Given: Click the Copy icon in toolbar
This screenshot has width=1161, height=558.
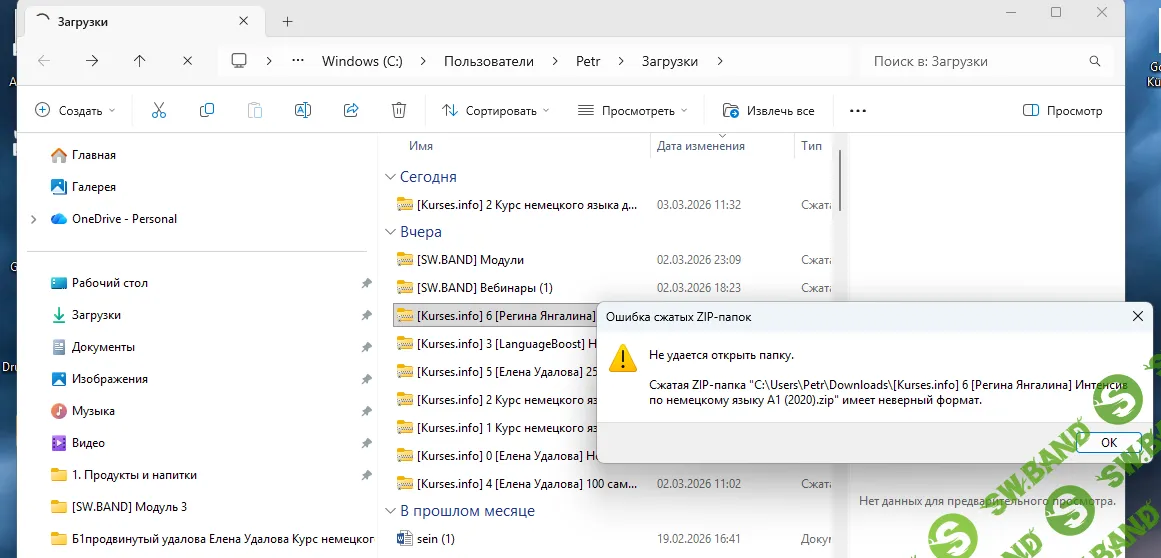Looking at the screenshot, I should click(x=207, y=111).
